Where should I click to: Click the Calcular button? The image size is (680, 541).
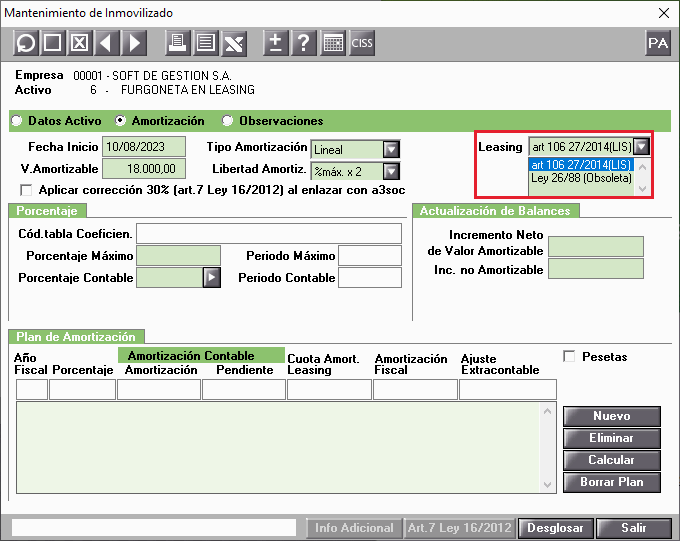tap(612, 460)
